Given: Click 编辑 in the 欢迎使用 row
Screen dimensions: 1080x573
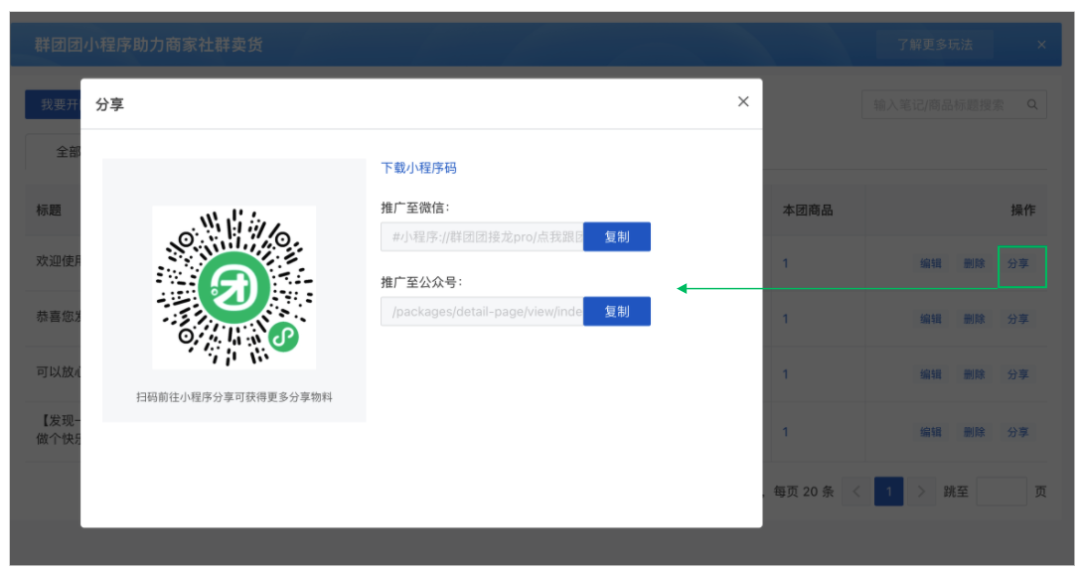Looking at the screenshot, I should coord(931,264).
